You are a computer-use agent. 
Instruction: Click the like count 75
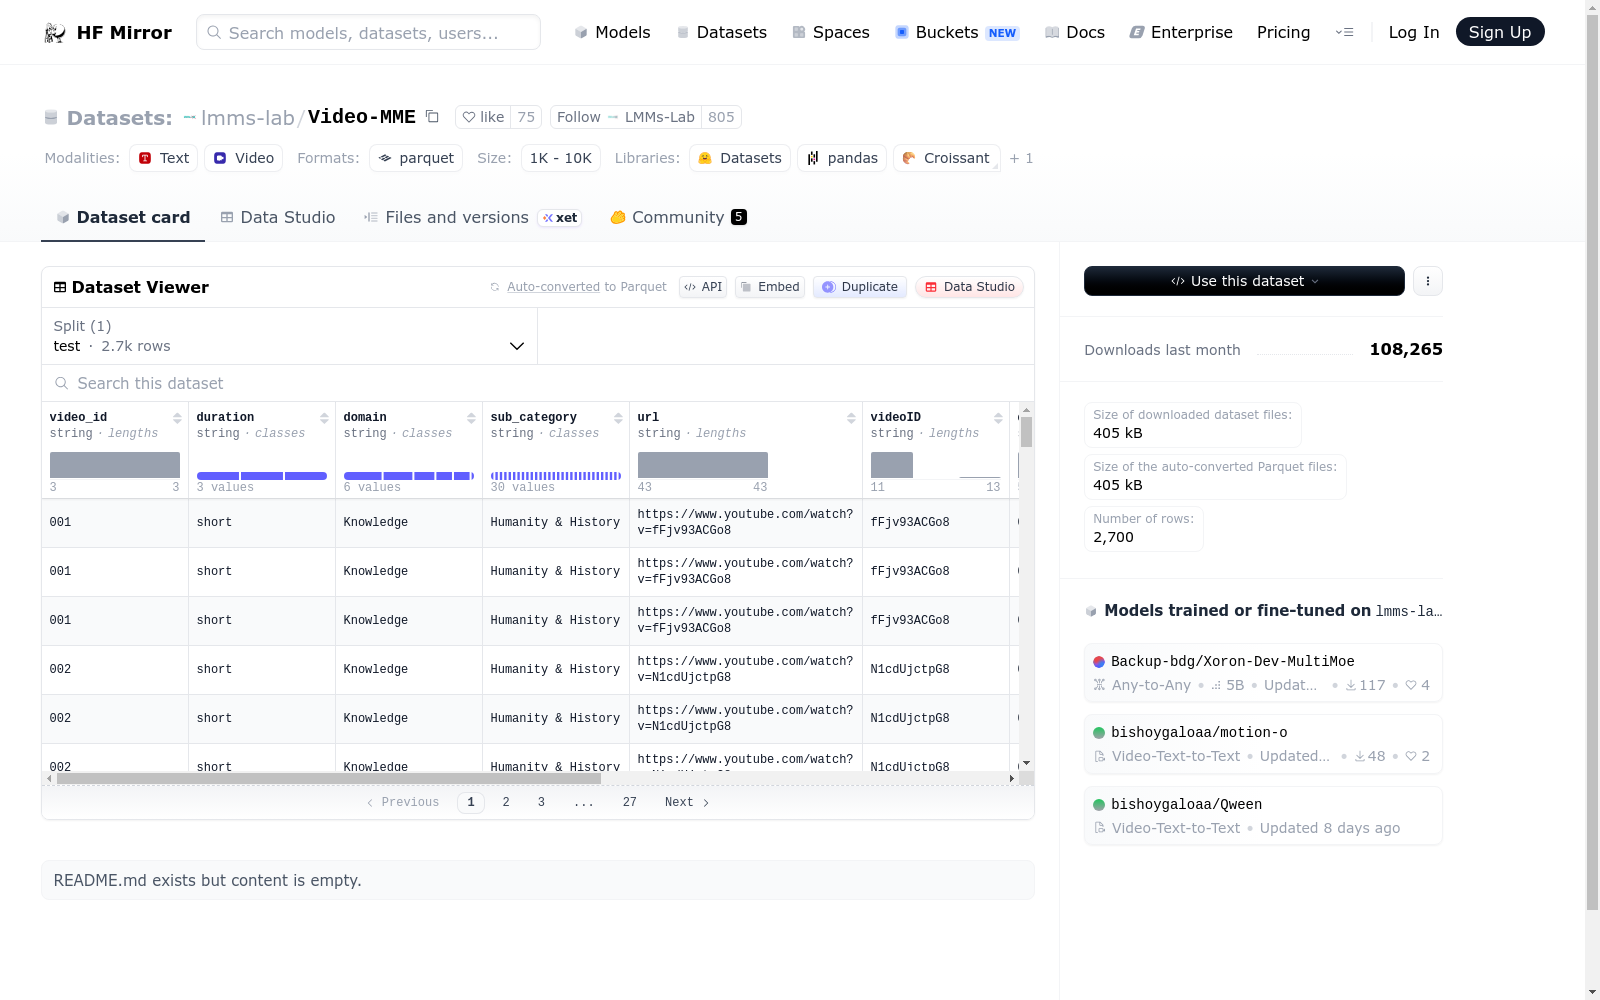(526, 117)
